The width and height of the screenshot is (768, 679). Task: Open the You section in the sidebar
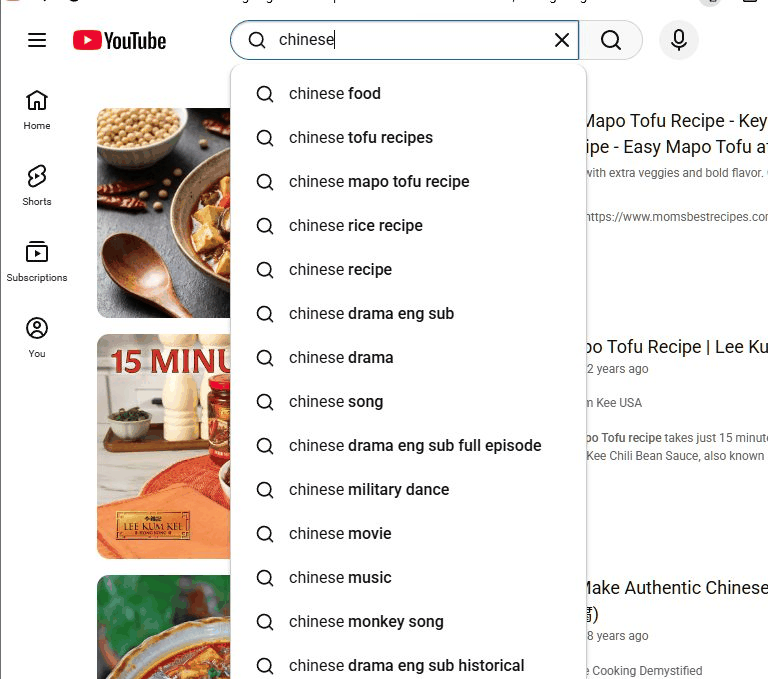37,338
